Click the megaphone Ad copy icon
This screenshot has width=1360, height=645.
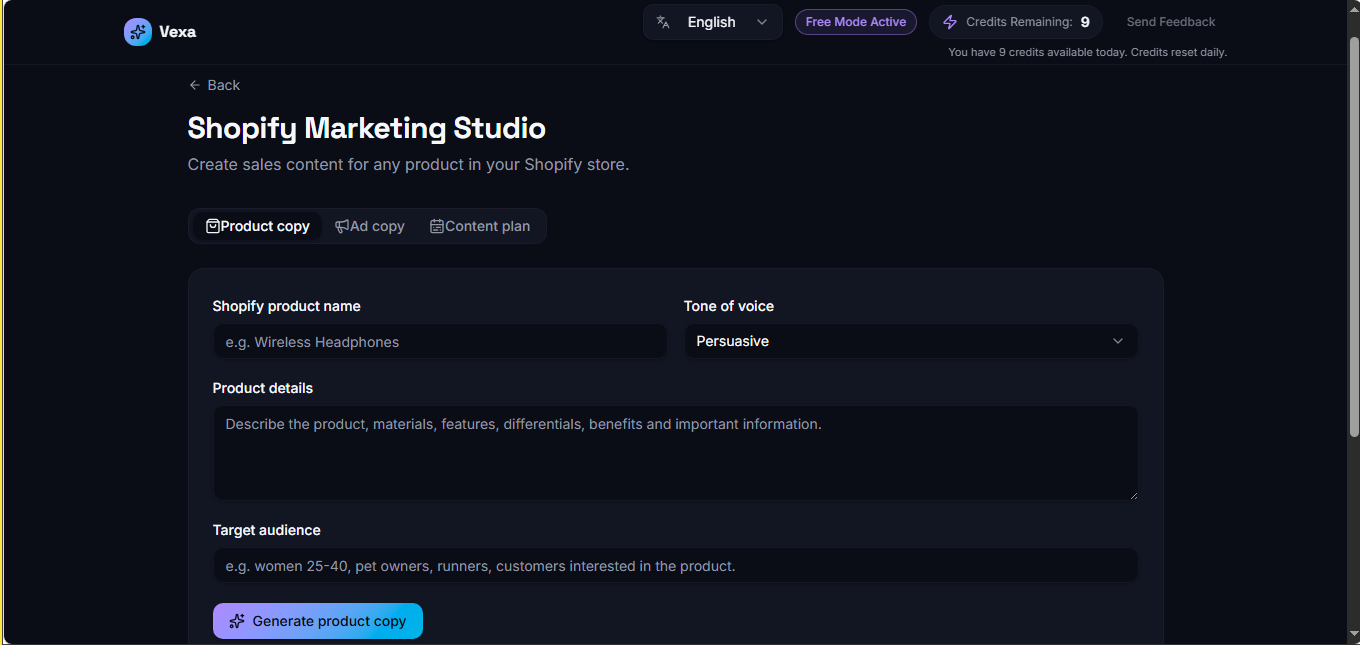[x=342, y=226]
